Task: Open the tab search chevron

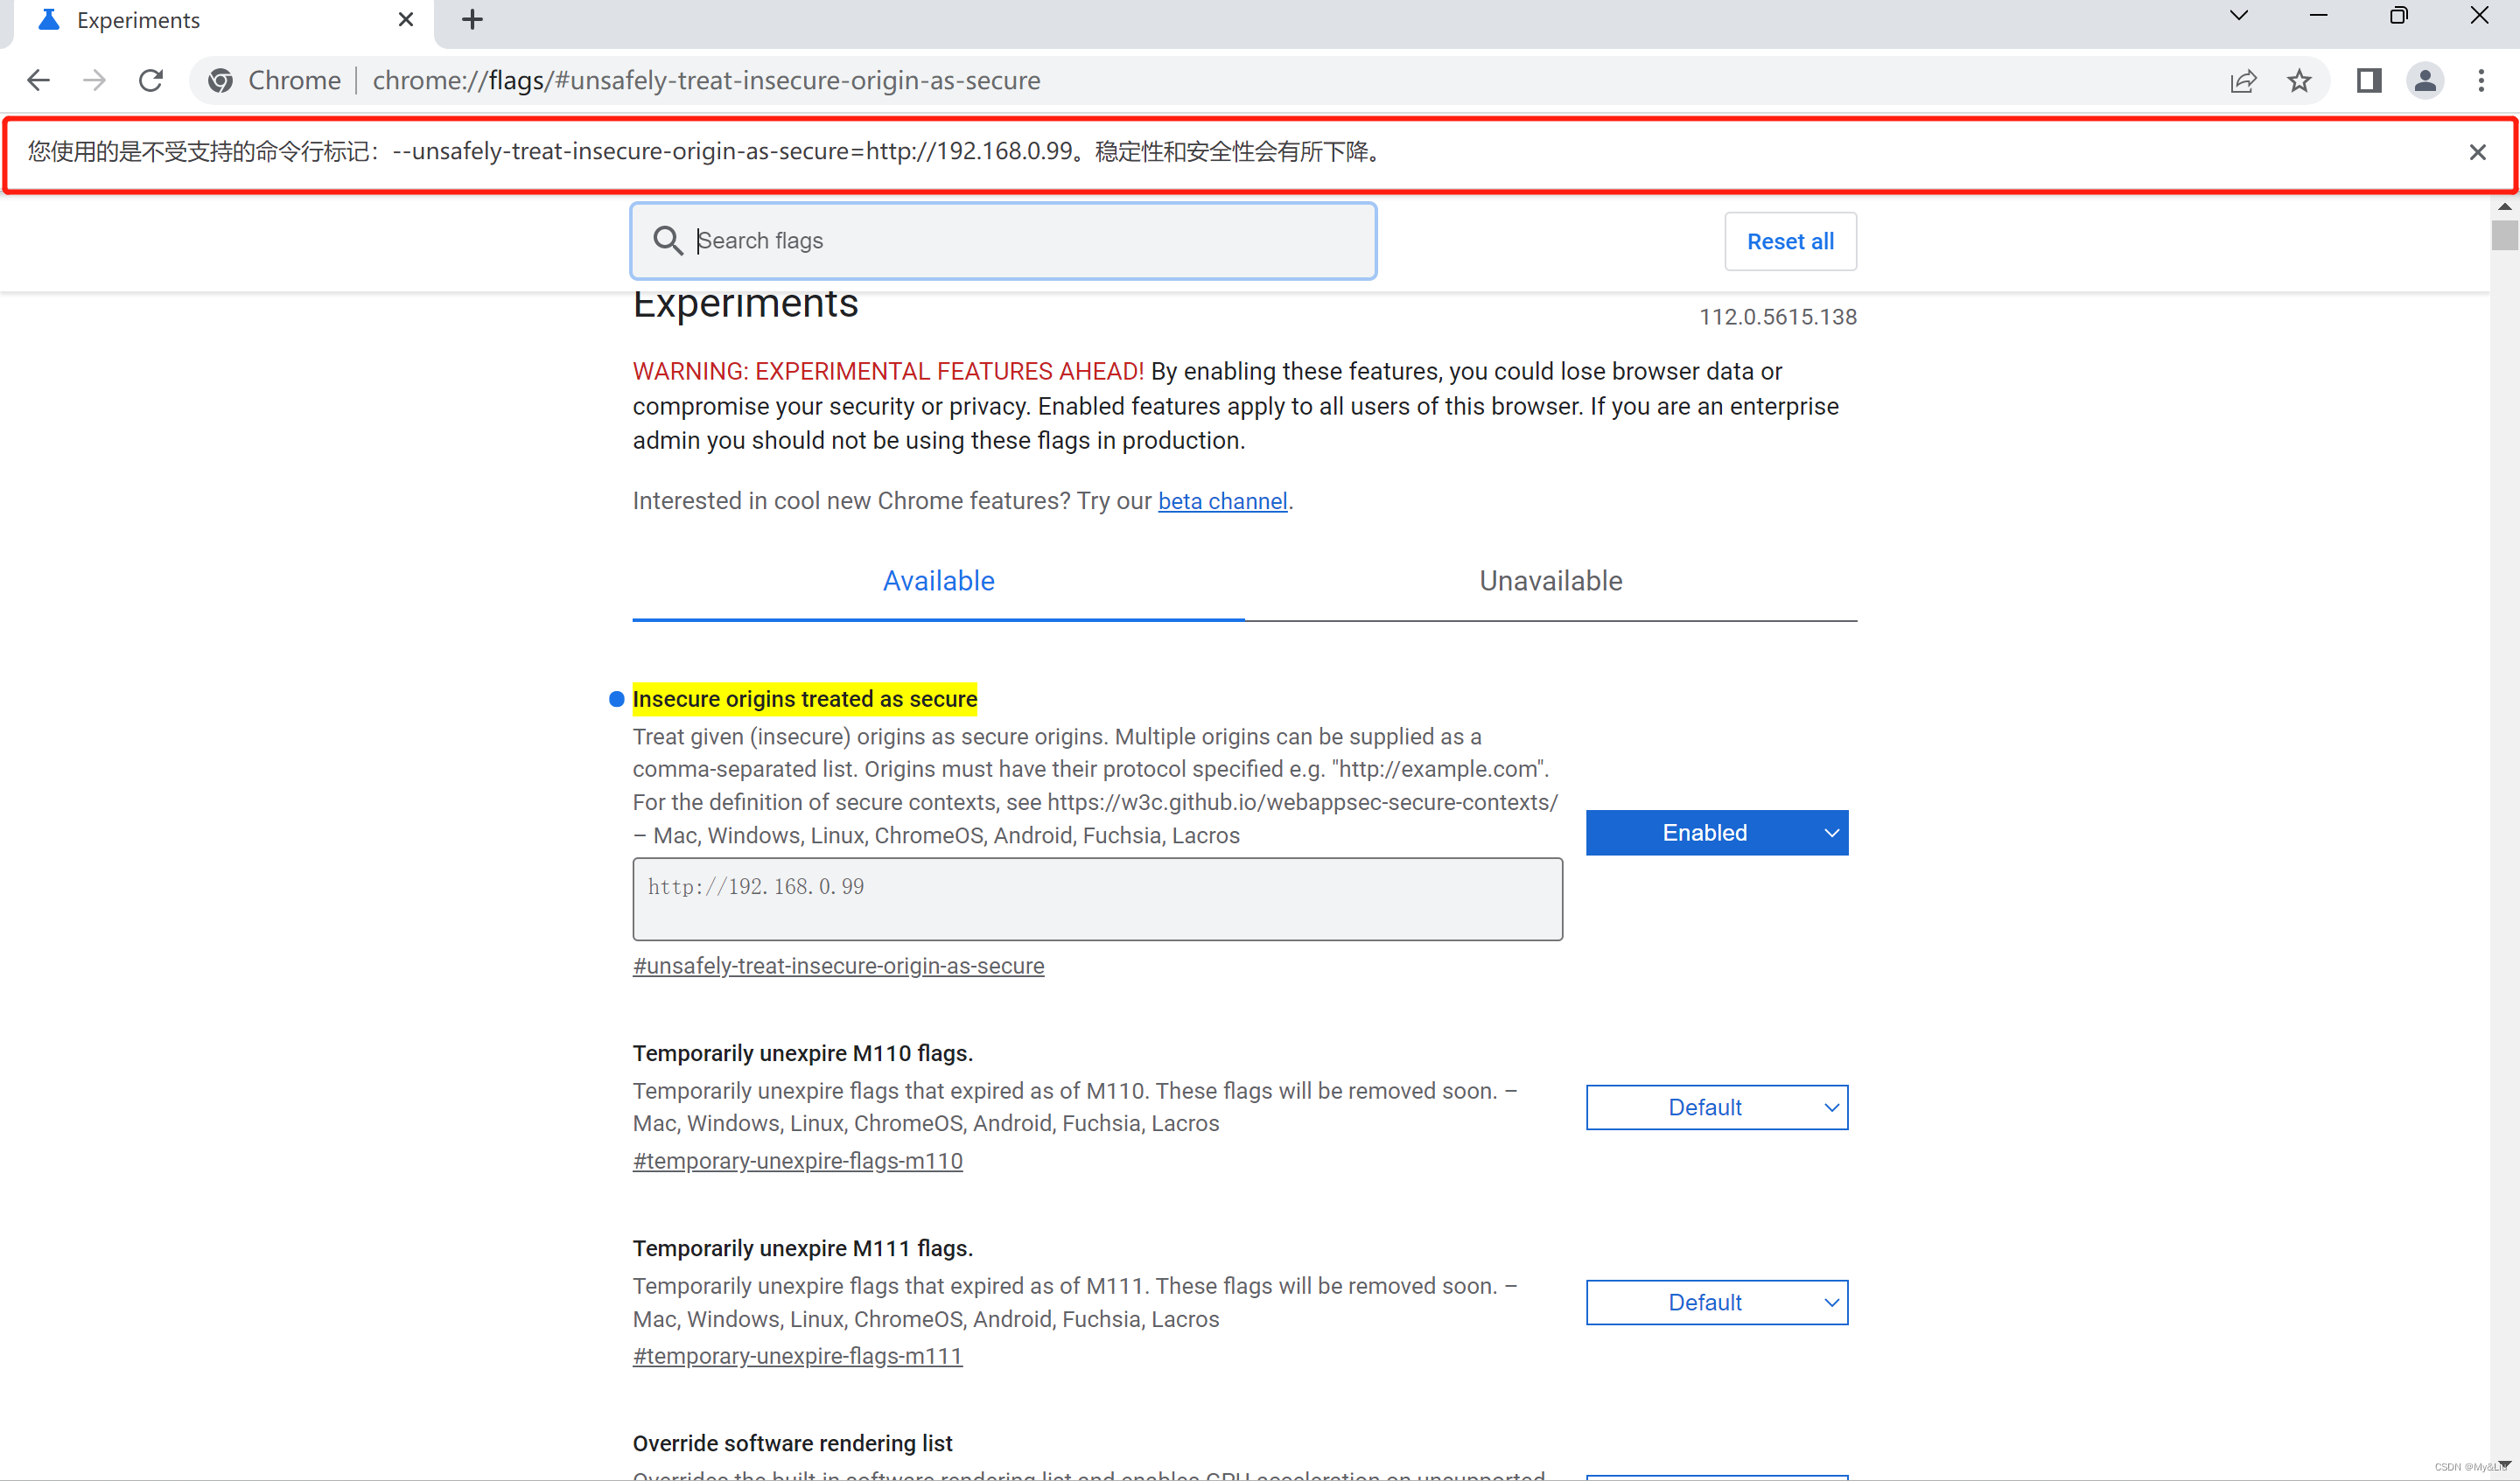Action: point(2239,15)
